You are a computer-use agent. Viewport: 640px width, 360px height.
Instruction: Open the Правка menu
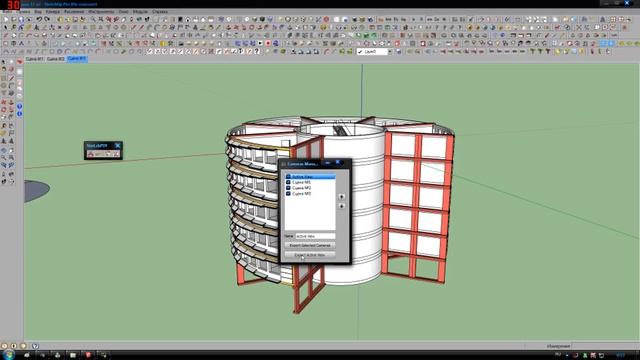24,11
